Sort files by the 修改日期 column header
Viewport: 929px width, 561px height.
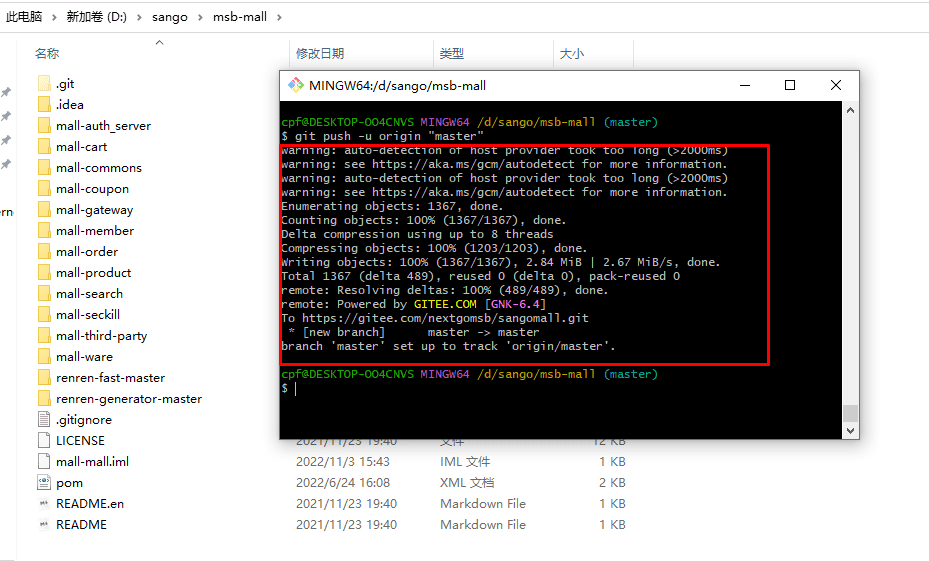point(320,53)
